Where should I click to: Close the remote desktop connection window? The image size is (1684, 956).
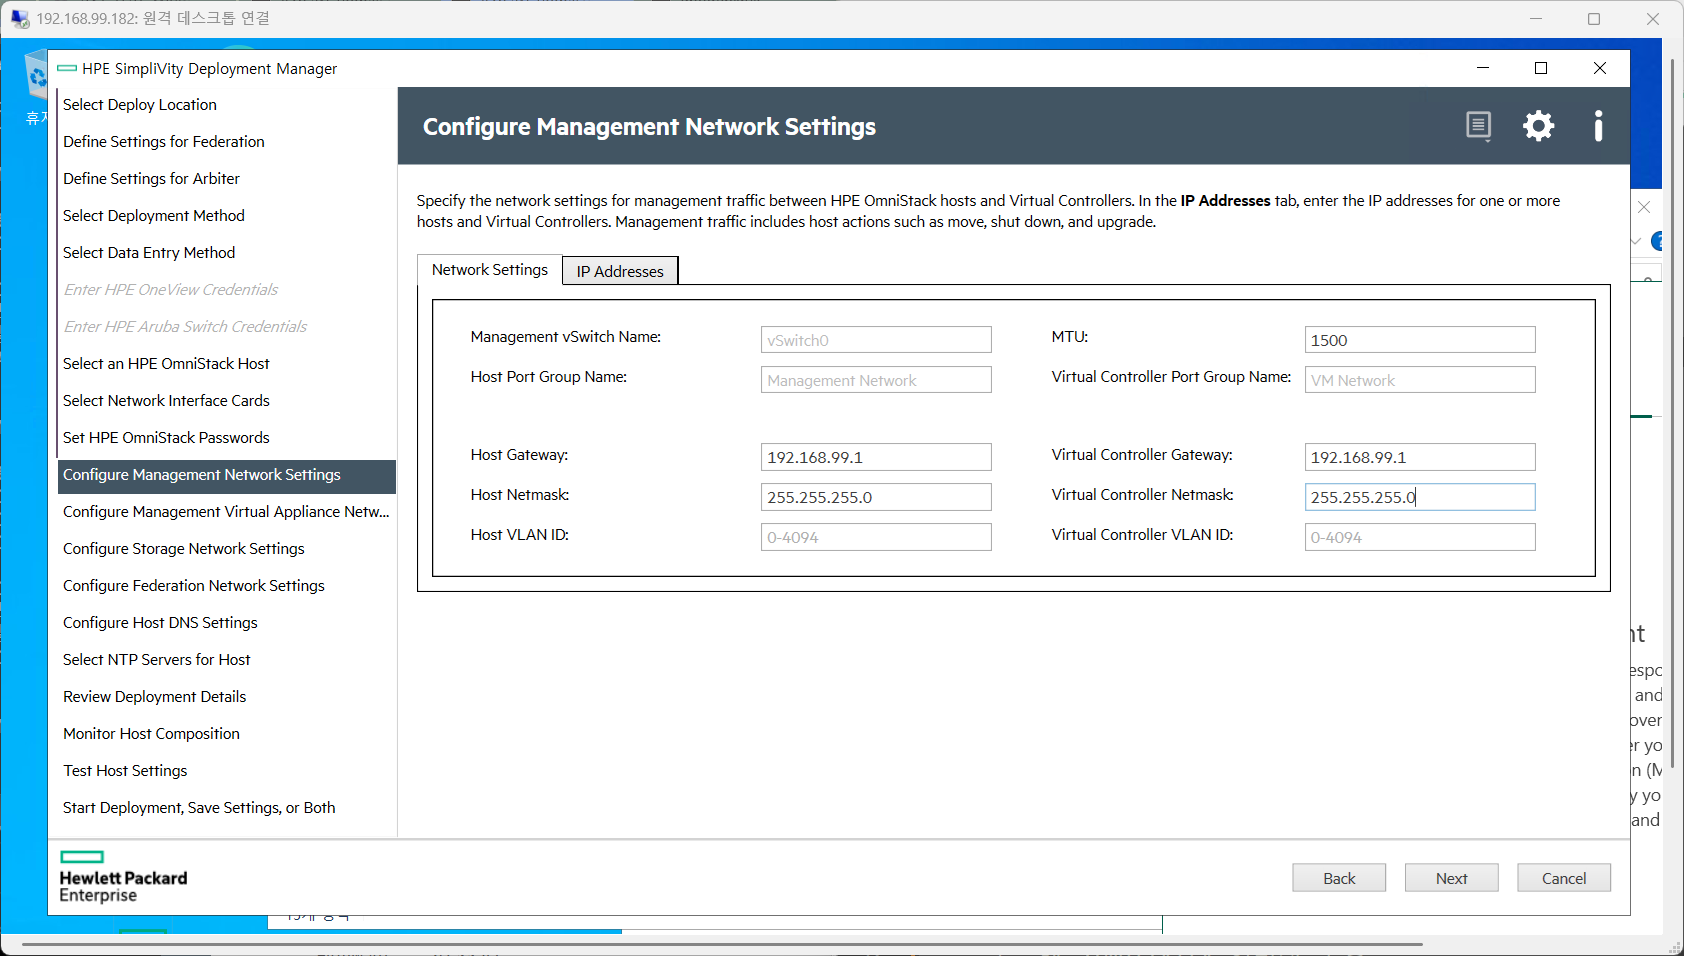[1653, 19]
